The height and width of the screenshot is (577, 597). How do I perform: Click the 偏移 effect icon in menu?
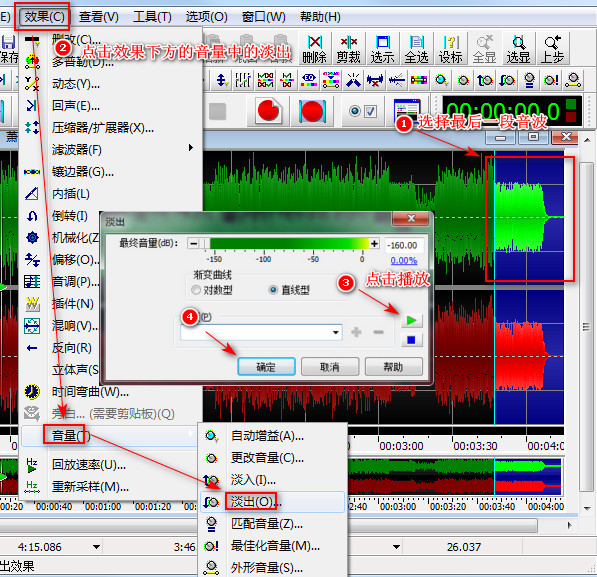click(x=32, y=260)
